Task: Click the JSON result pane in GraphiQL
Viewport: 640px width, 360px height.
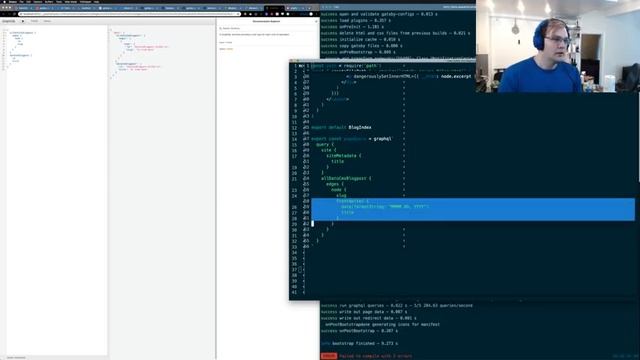Action: [x=162, y=191]
